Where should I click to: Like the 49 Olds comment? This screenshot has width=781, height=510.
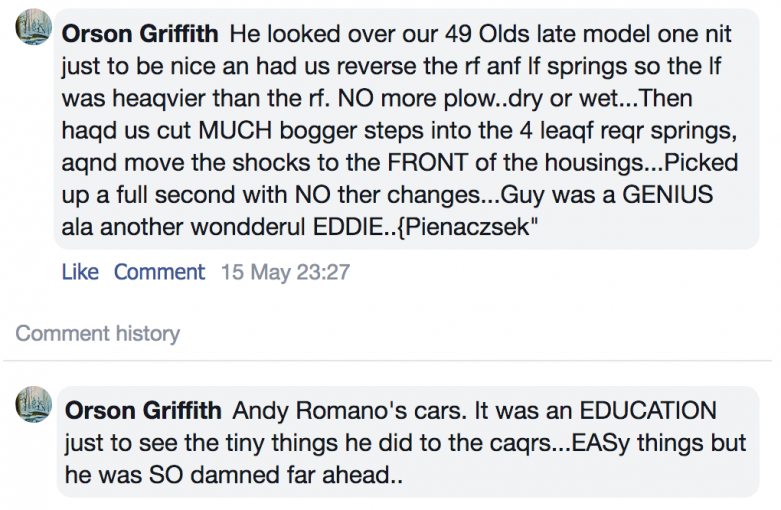[x=80, y=272]
